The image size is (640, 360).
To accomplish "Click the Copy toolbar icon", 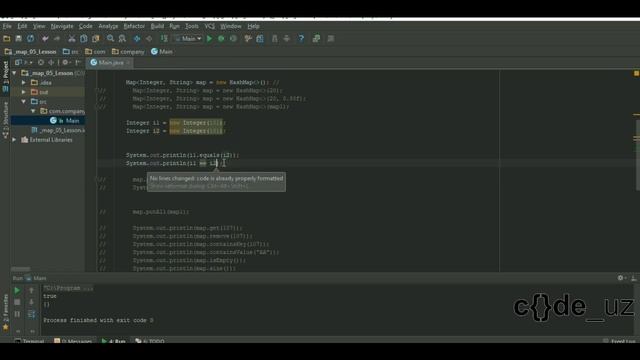I will pyautogui.click(x=84, y=39).
